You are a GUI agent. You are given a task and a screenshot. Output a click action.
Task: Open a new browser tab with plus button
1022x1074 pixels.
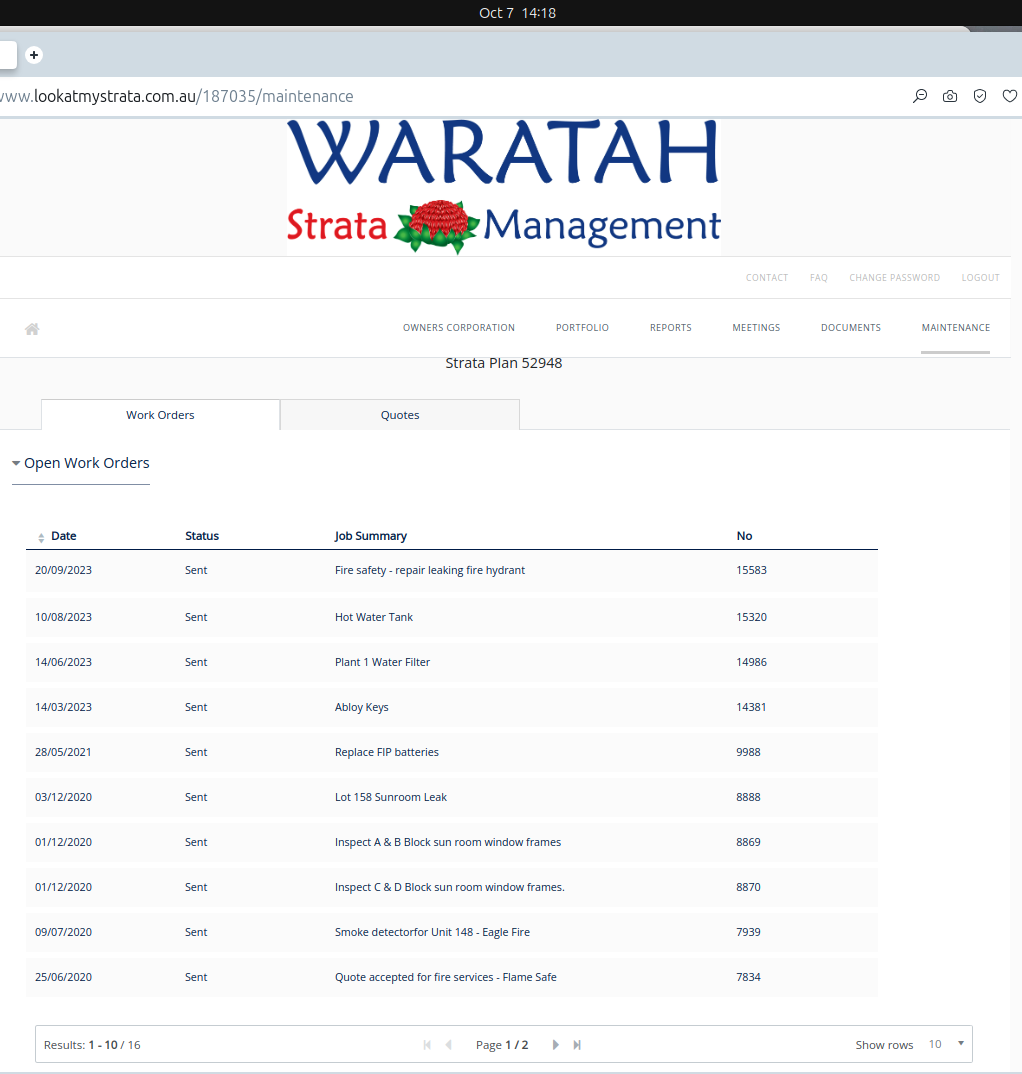34,55
